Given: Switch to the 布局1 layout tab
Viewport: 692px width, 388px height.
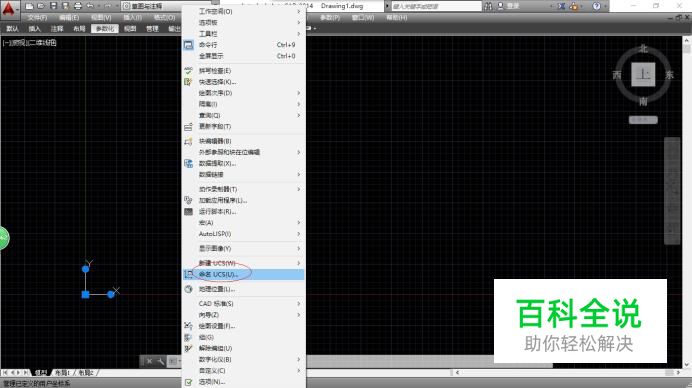Looking at the screenshot, I should [x=62, y=373].
